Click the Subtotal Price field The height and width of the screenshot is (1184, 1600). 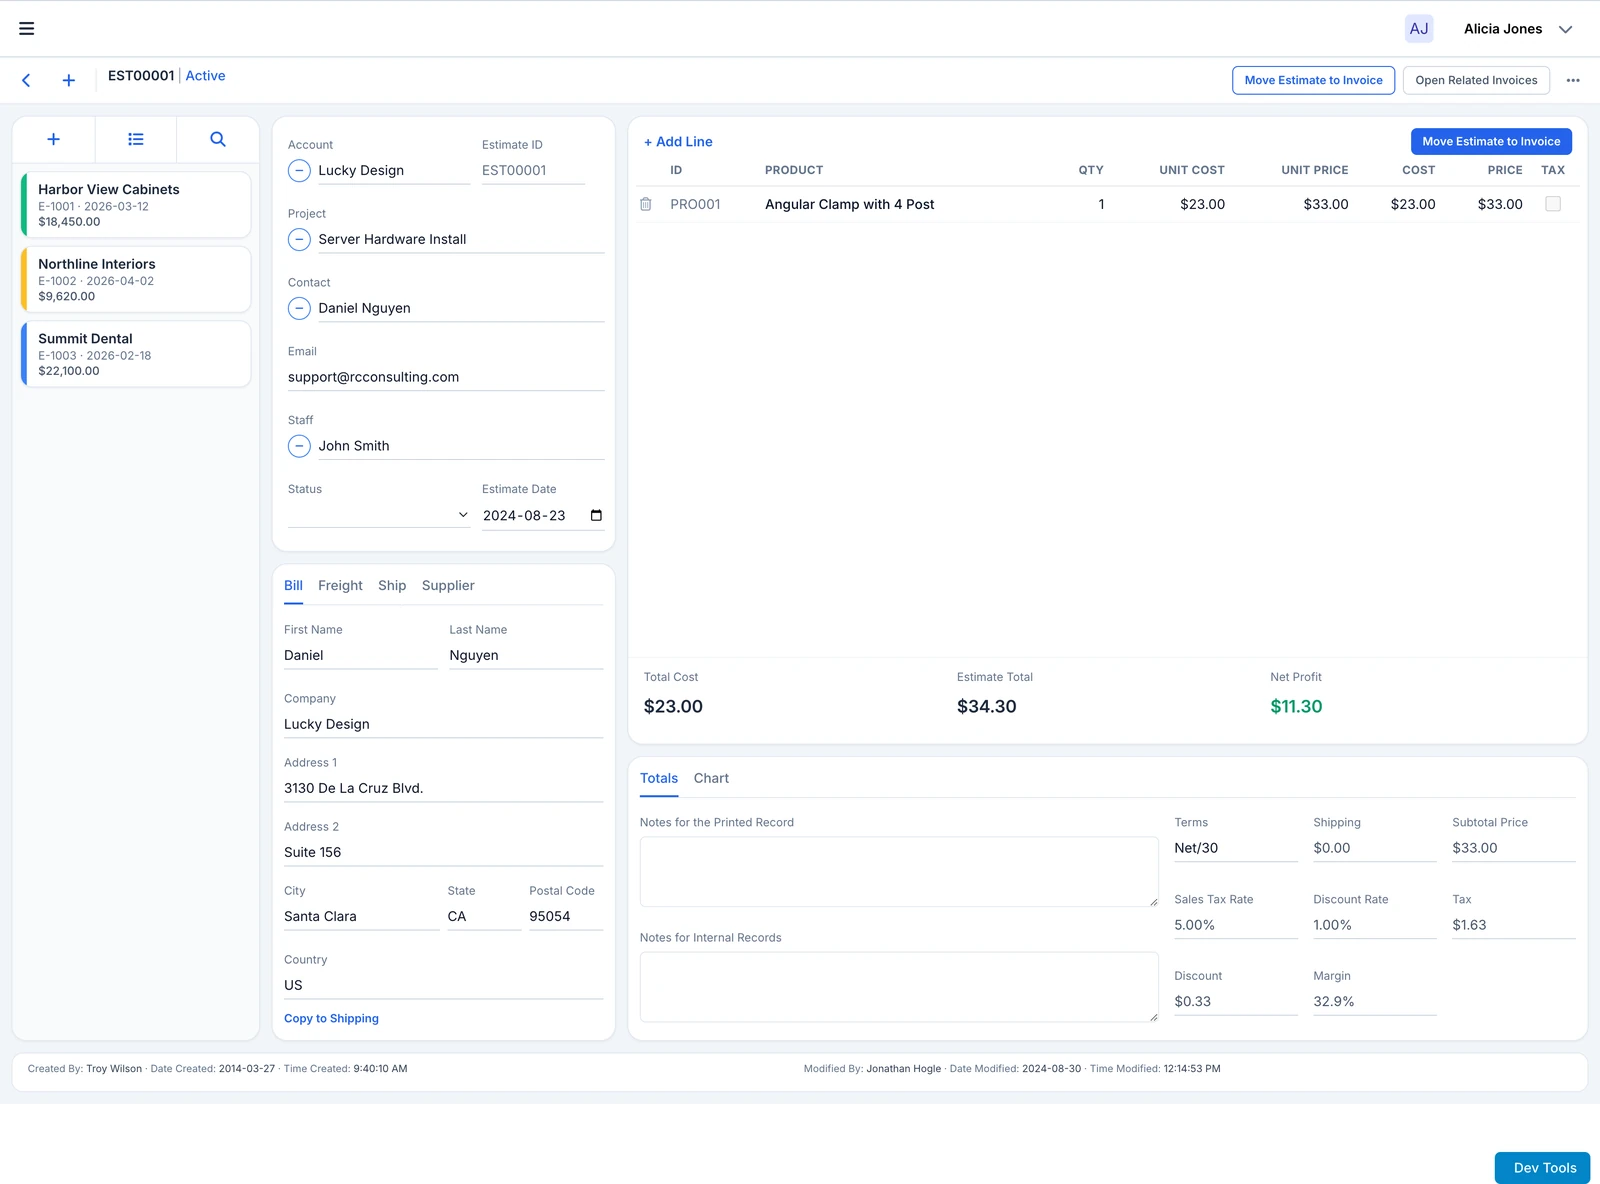click(x=1514, y=849)
